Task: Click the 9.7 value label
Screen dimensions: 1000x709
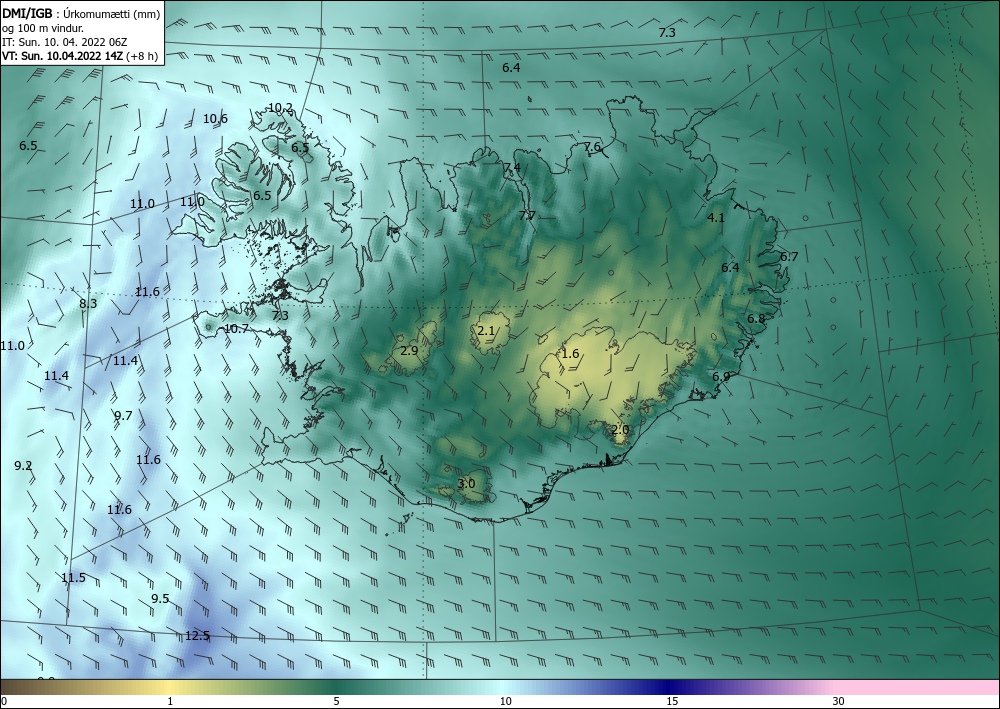Action: pyautogui.click(x=123, y=416)
